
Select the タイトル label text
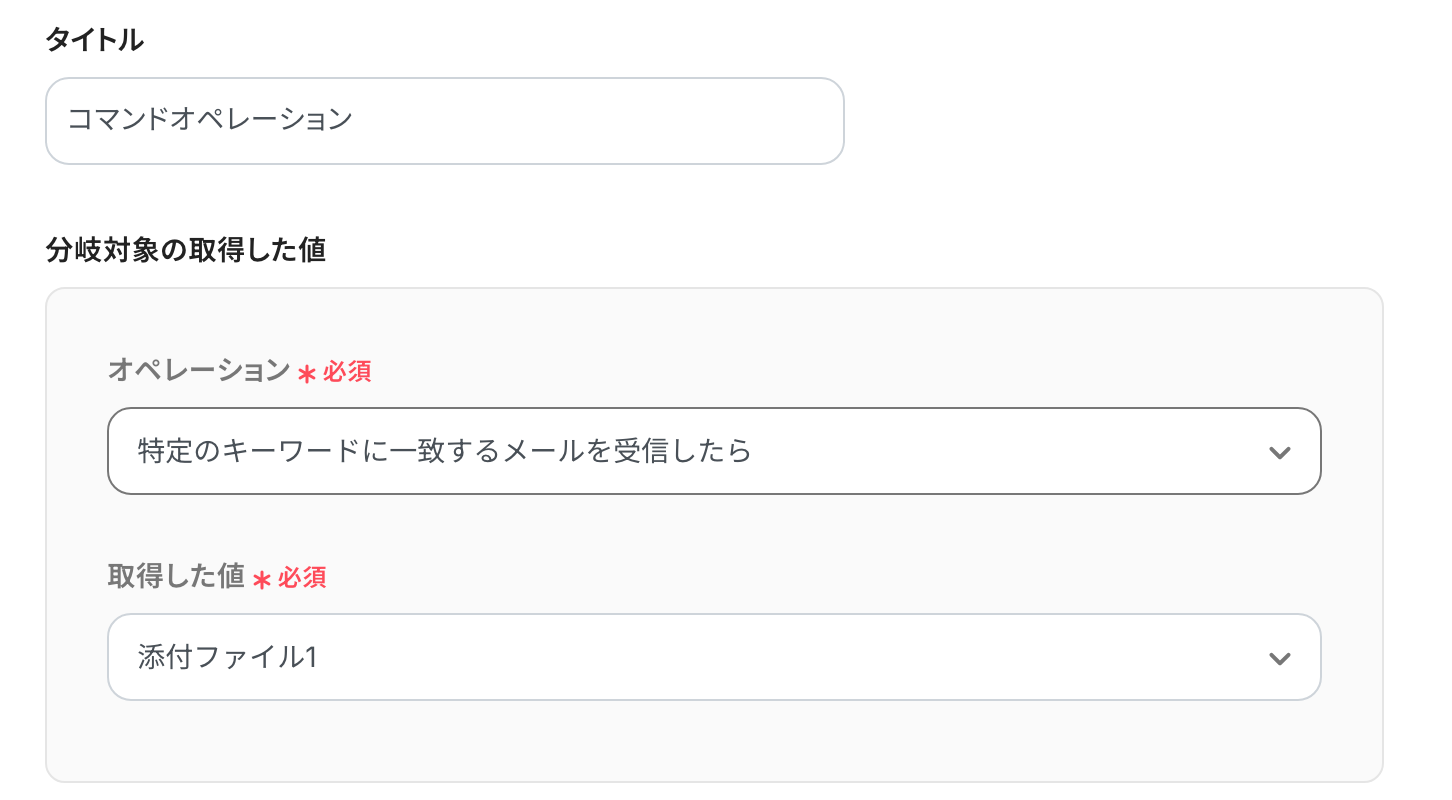click(94, 40)
